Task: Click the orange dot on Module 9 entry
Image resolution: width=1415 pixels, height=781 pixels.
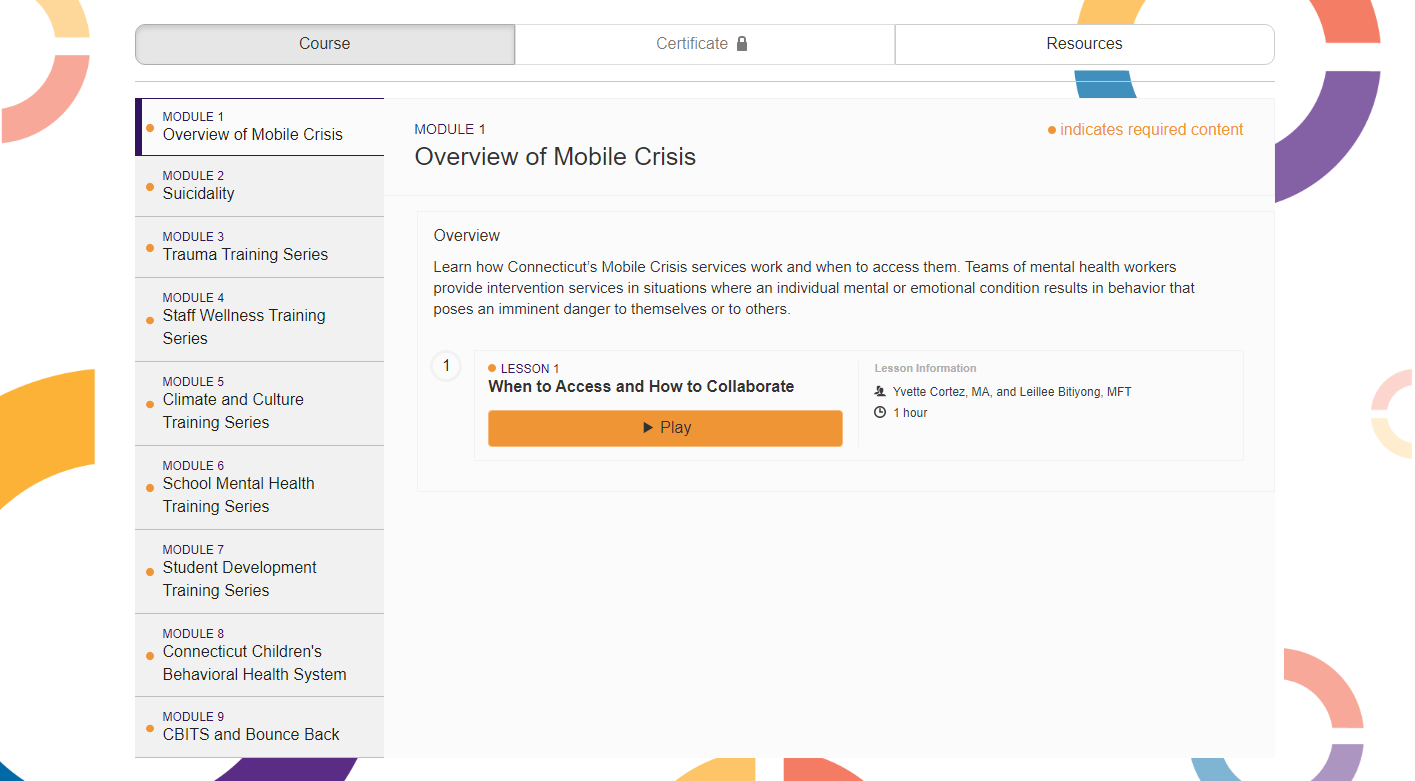Action: (150, 728)
